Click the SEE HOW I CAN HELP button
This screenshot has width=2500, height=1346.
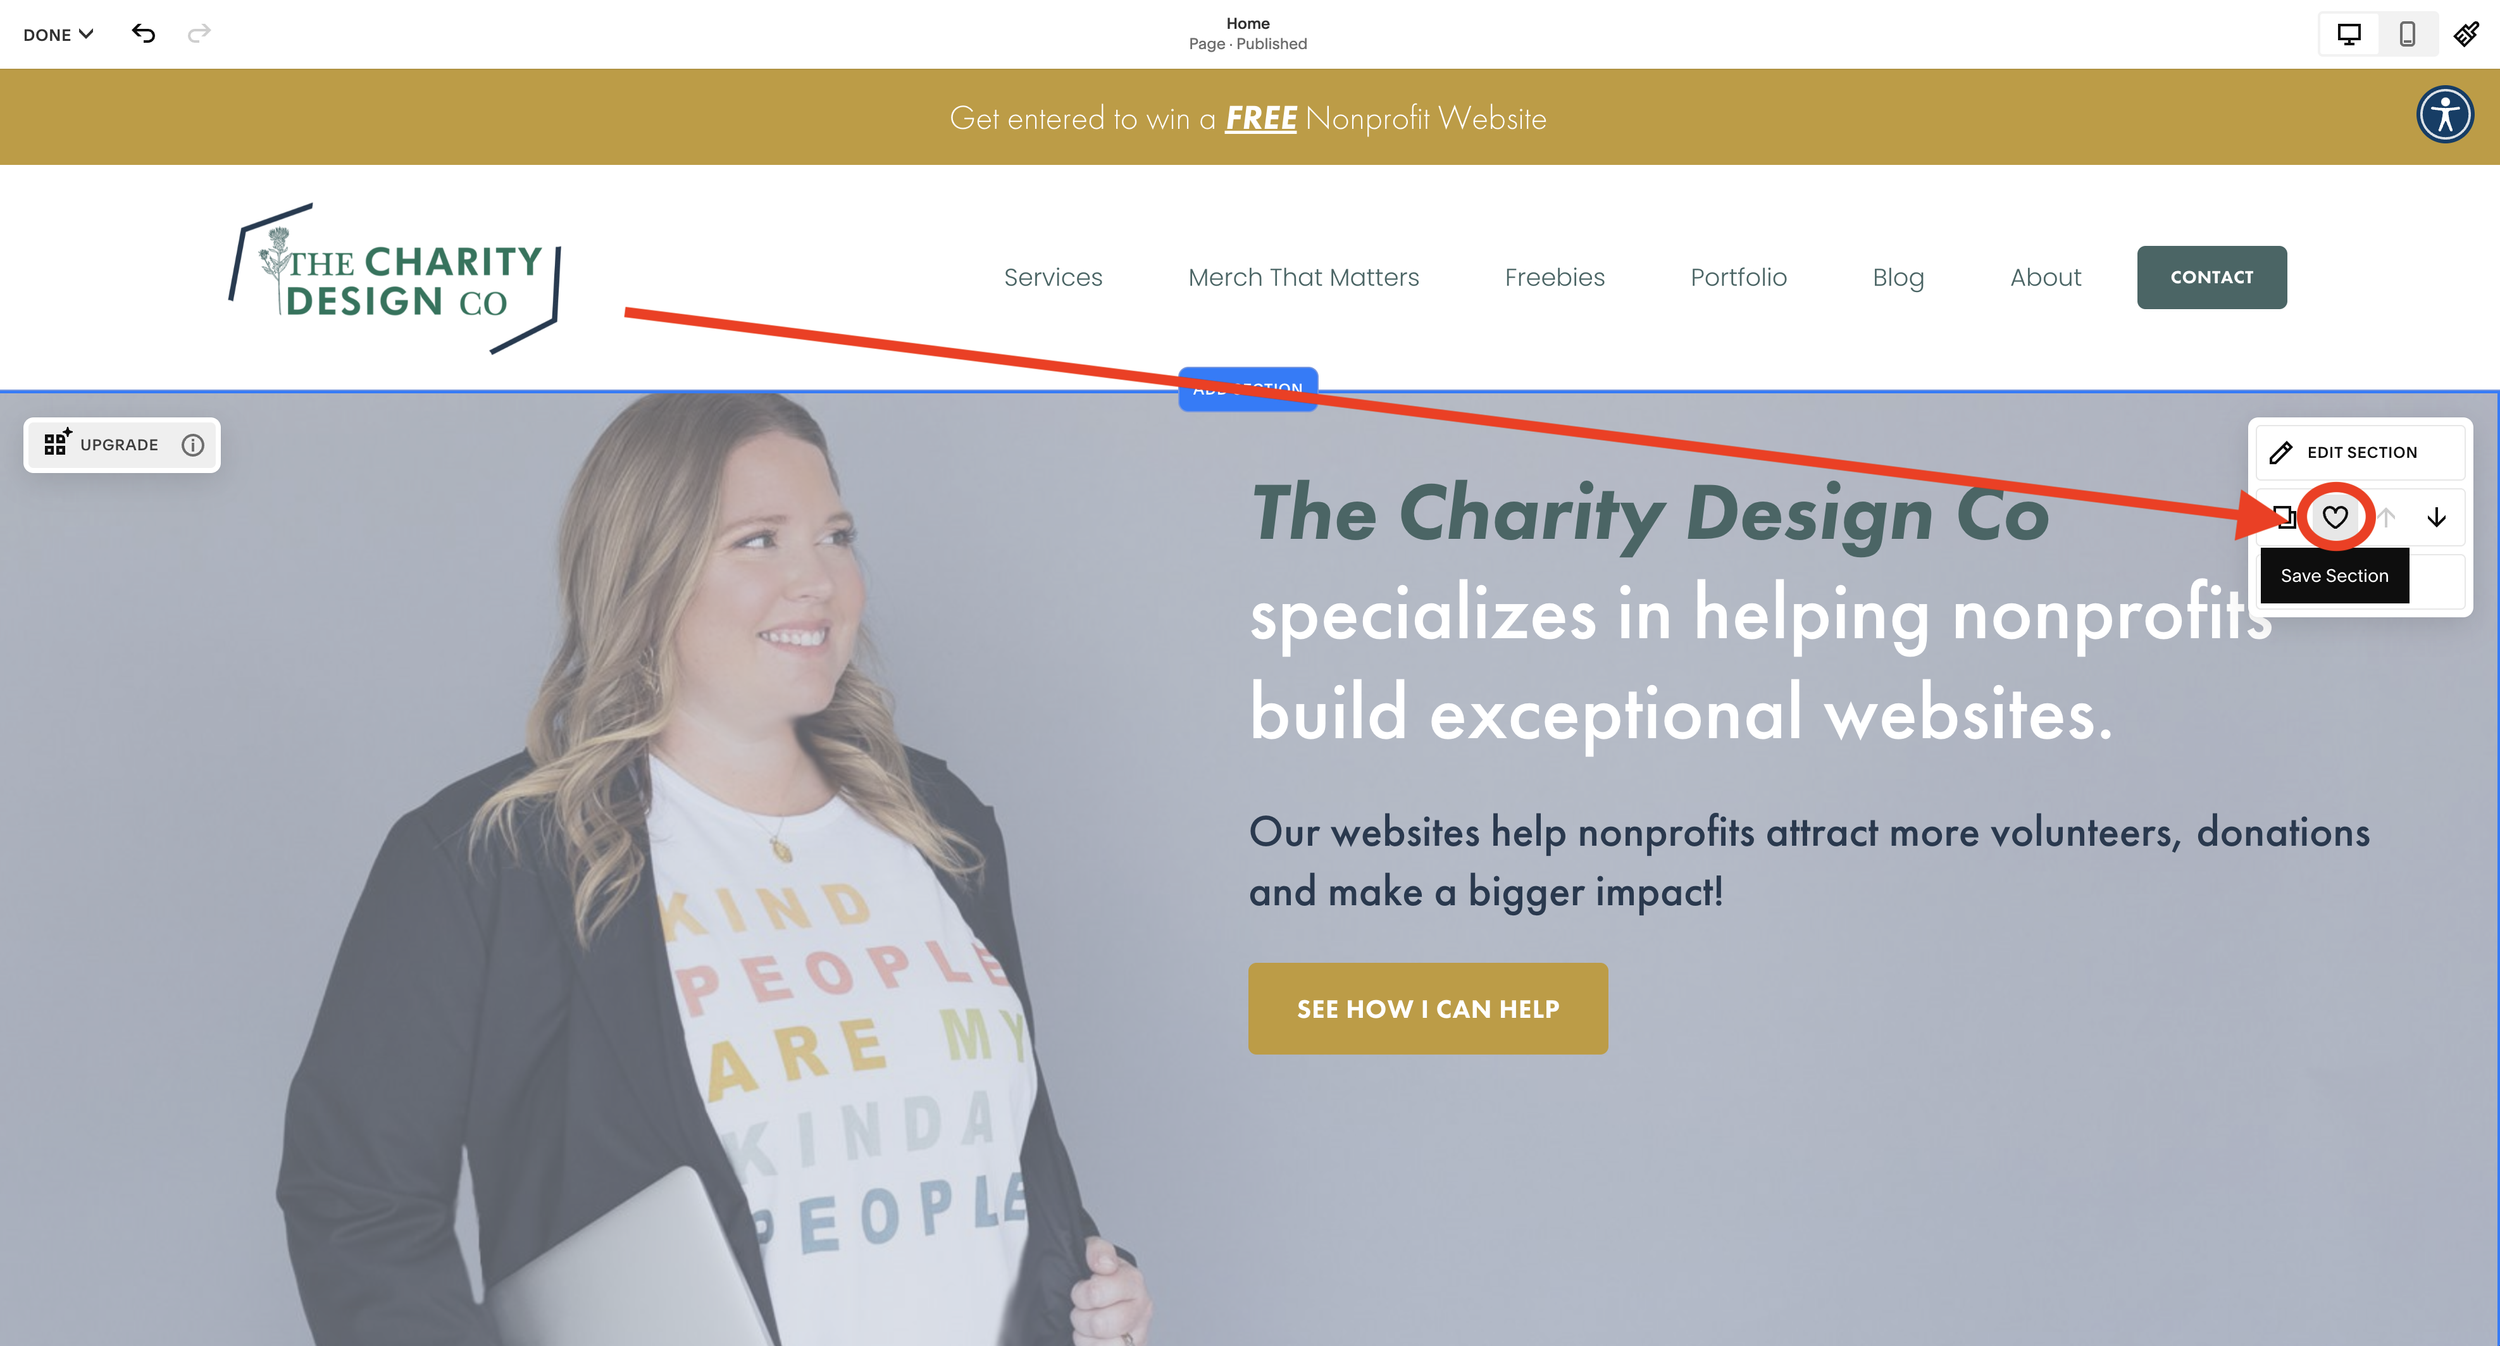pos(1427,1008)
